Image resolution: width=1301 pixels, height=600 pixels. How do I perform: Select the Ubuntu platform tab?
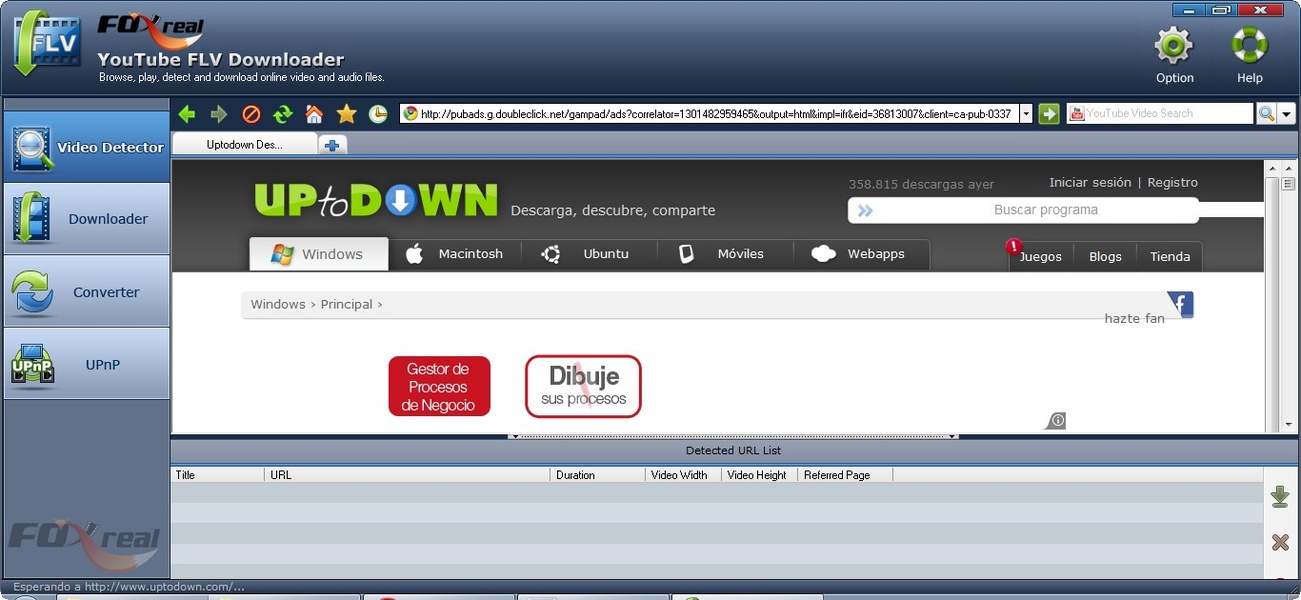point(588,254)
